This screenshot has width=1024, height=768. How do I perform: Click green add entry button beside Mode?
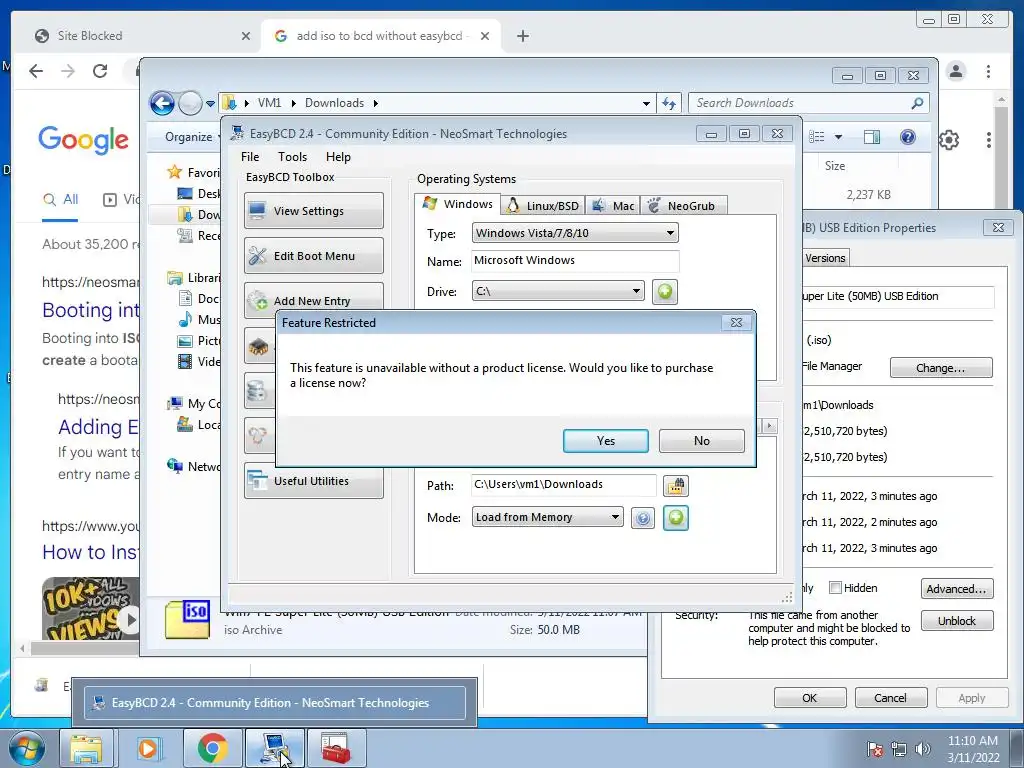coord(676,518)
